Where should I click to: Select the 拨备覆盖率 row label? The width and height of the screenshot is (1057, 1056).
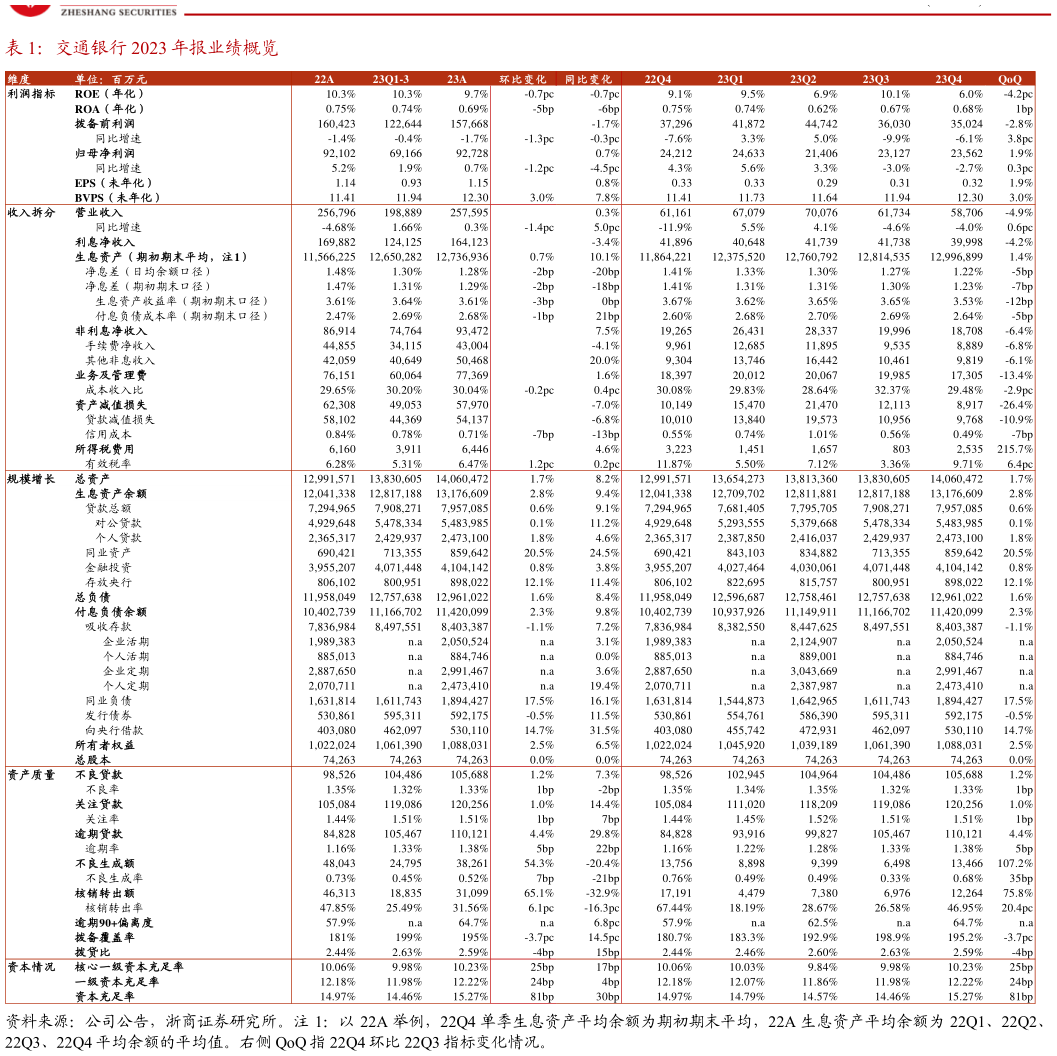(x=104, y=938)
